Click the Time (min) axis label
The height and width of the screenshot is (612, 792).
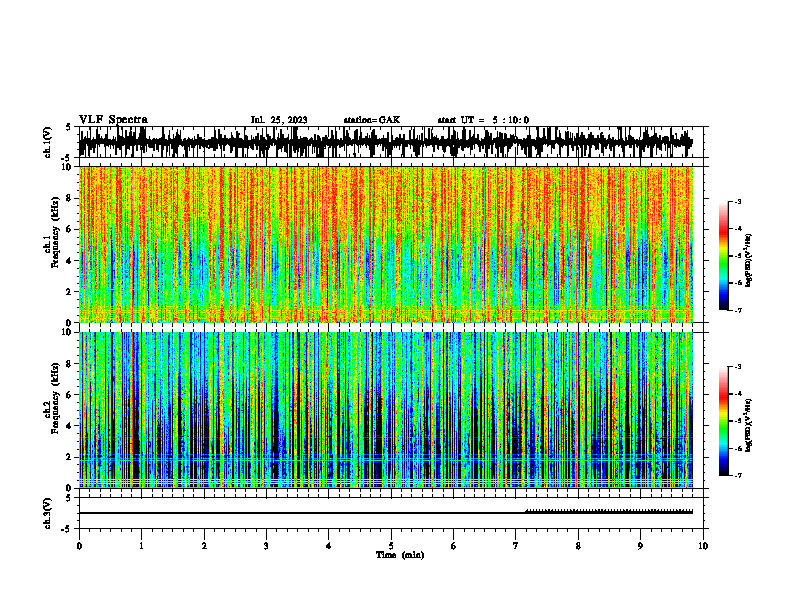400,555
